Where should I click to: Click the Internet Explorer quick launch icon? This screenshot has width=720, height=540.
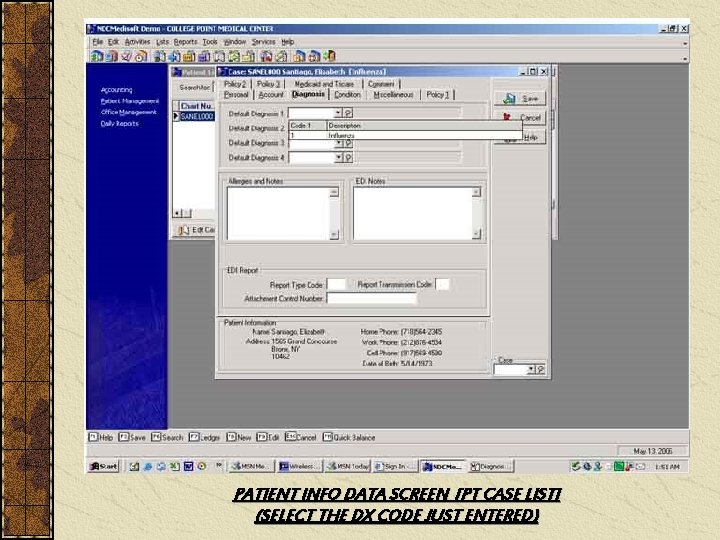coord(148,467)
